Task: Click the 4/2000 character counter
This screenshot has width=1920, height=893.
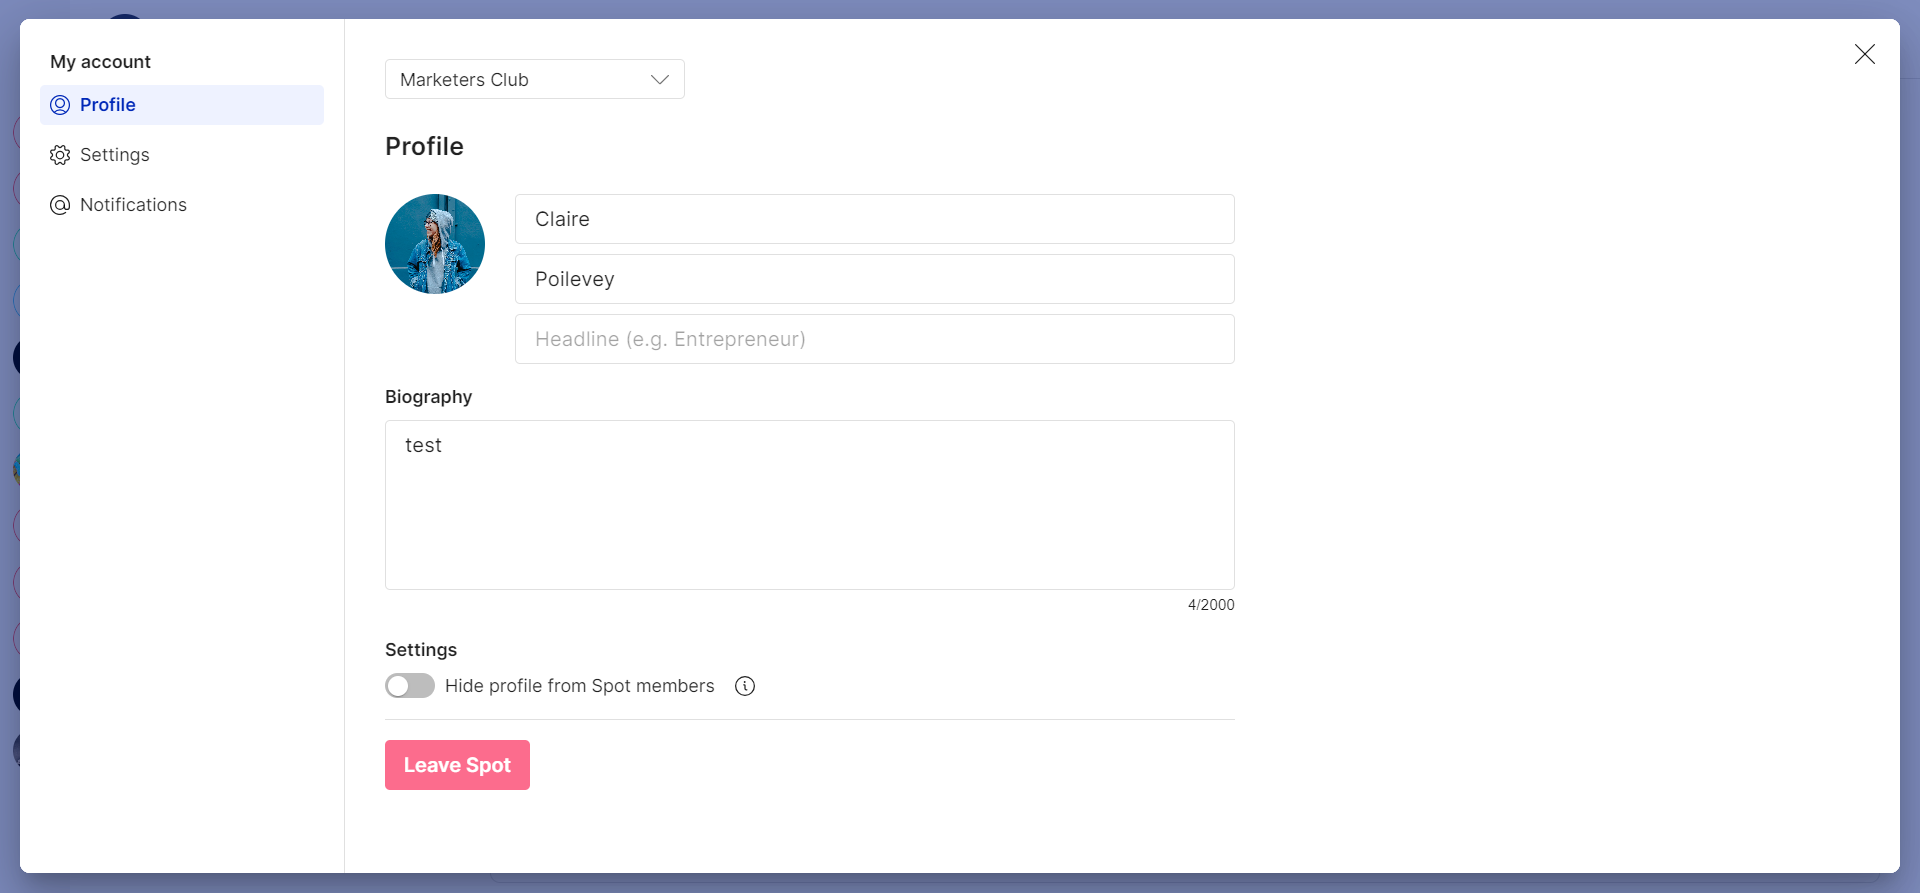Action: click(1210, 605)
